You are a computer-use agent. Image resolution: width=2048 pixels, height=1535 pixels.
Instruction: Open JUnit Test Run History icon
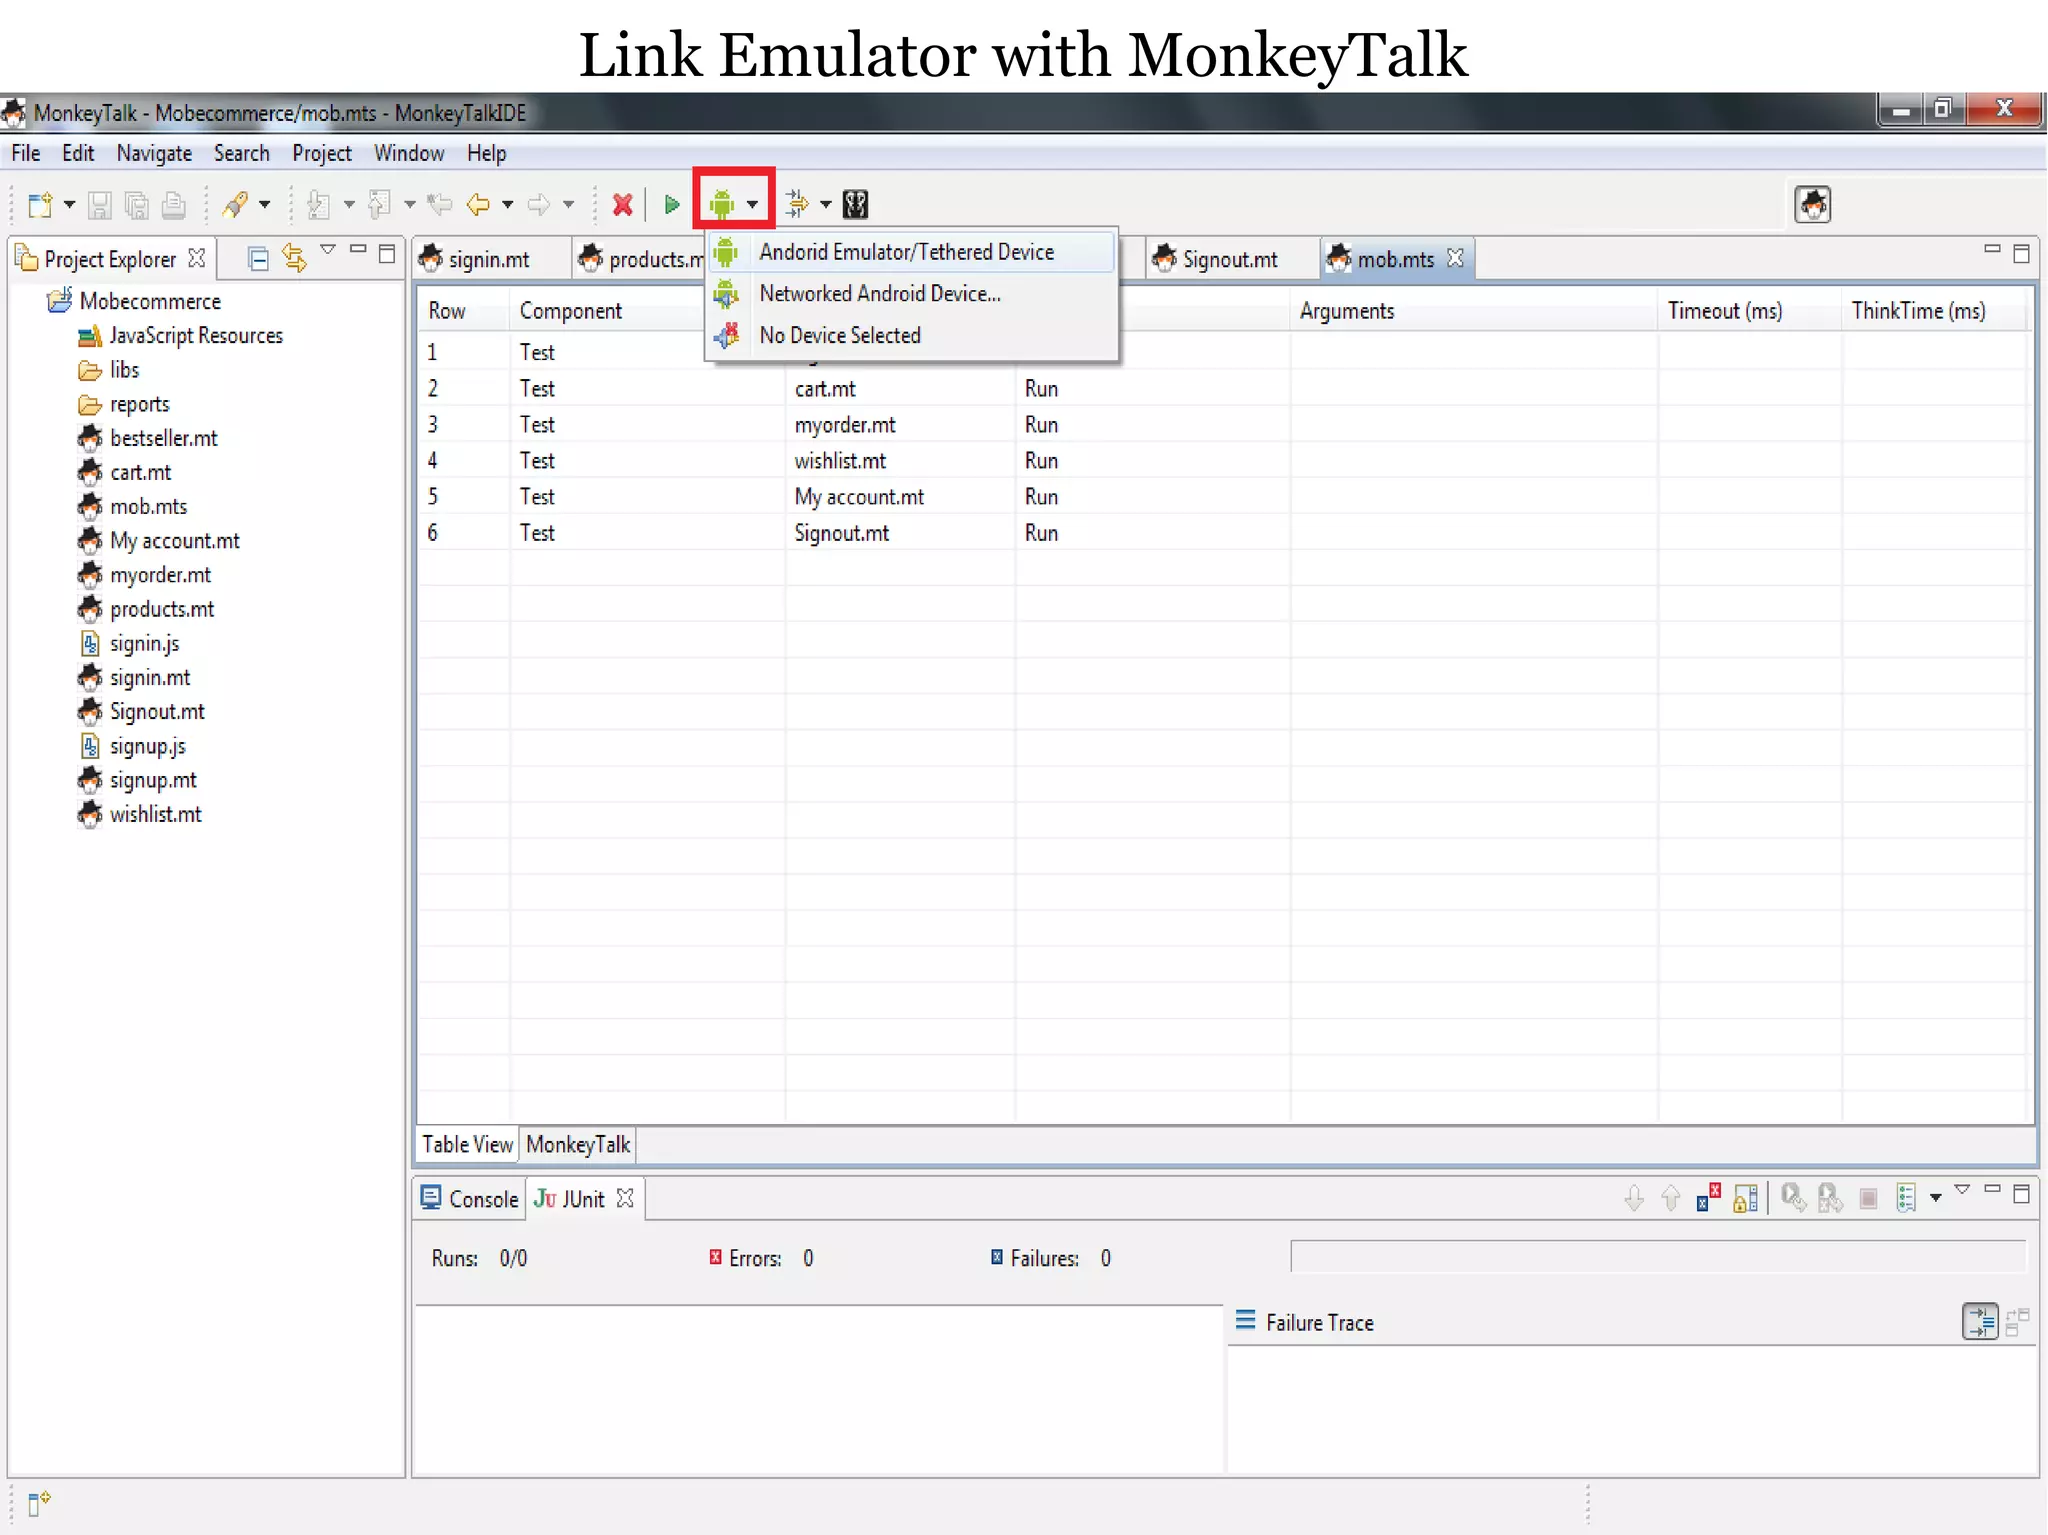(x=1907, y=1198)
